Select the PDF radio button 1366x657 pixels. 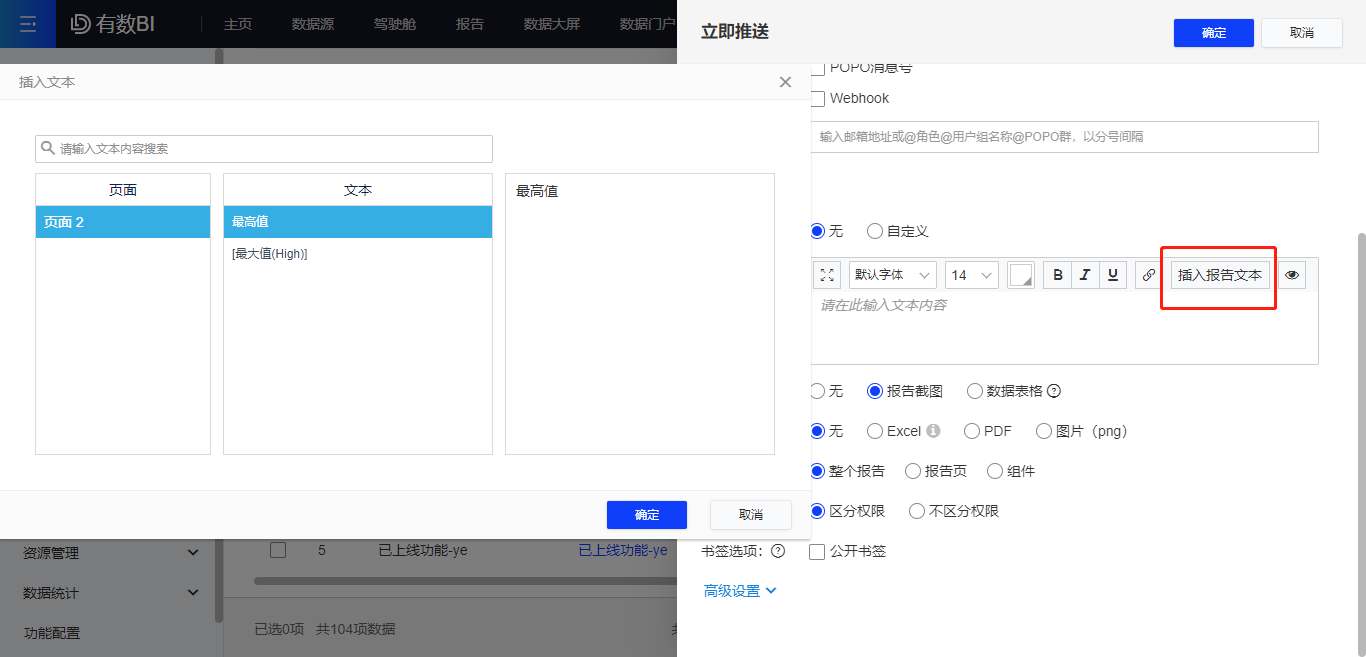(x=971, y=430)
